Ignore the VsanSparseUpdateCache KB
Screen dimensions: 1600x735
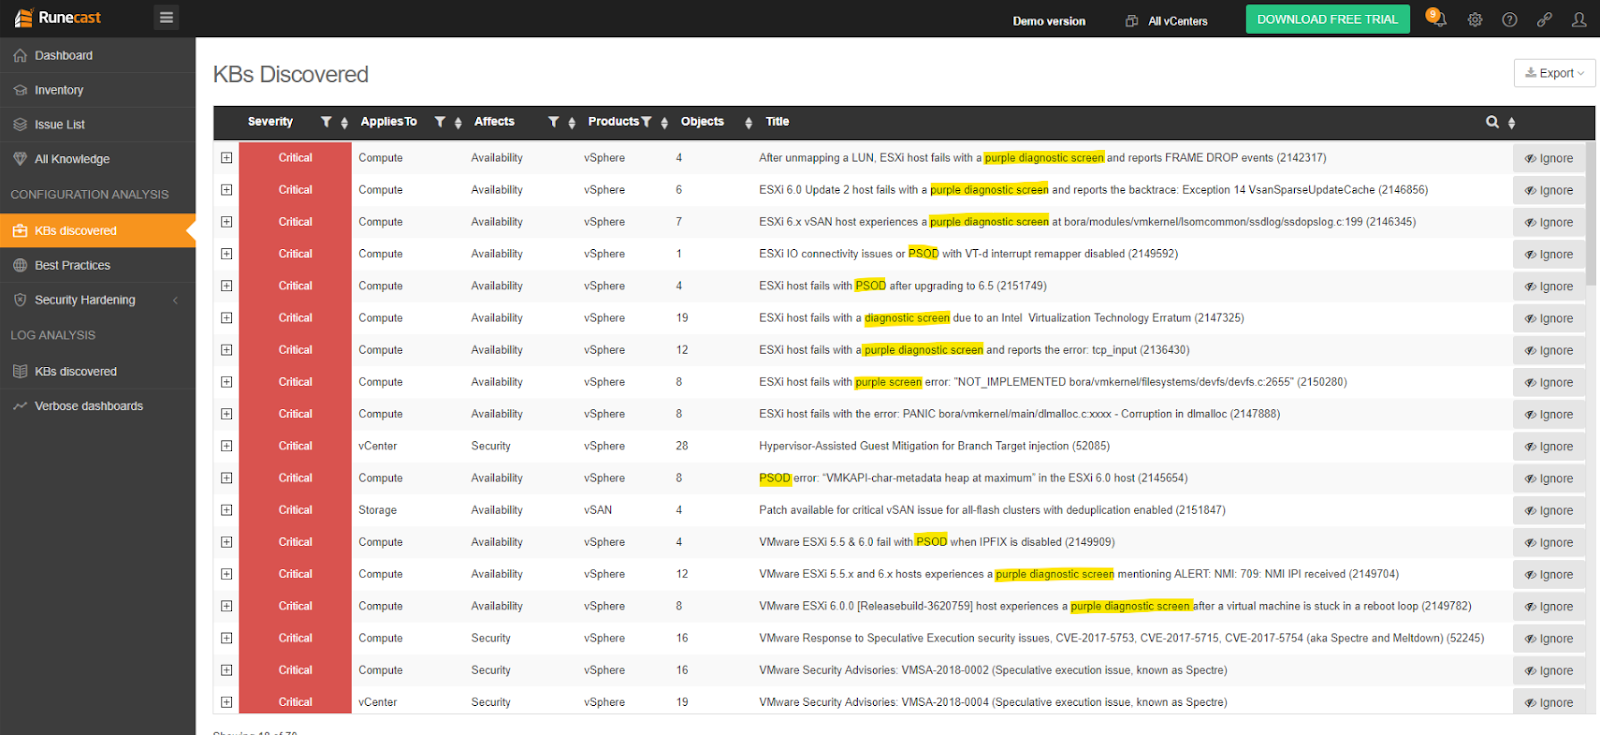pos(1549,190)
